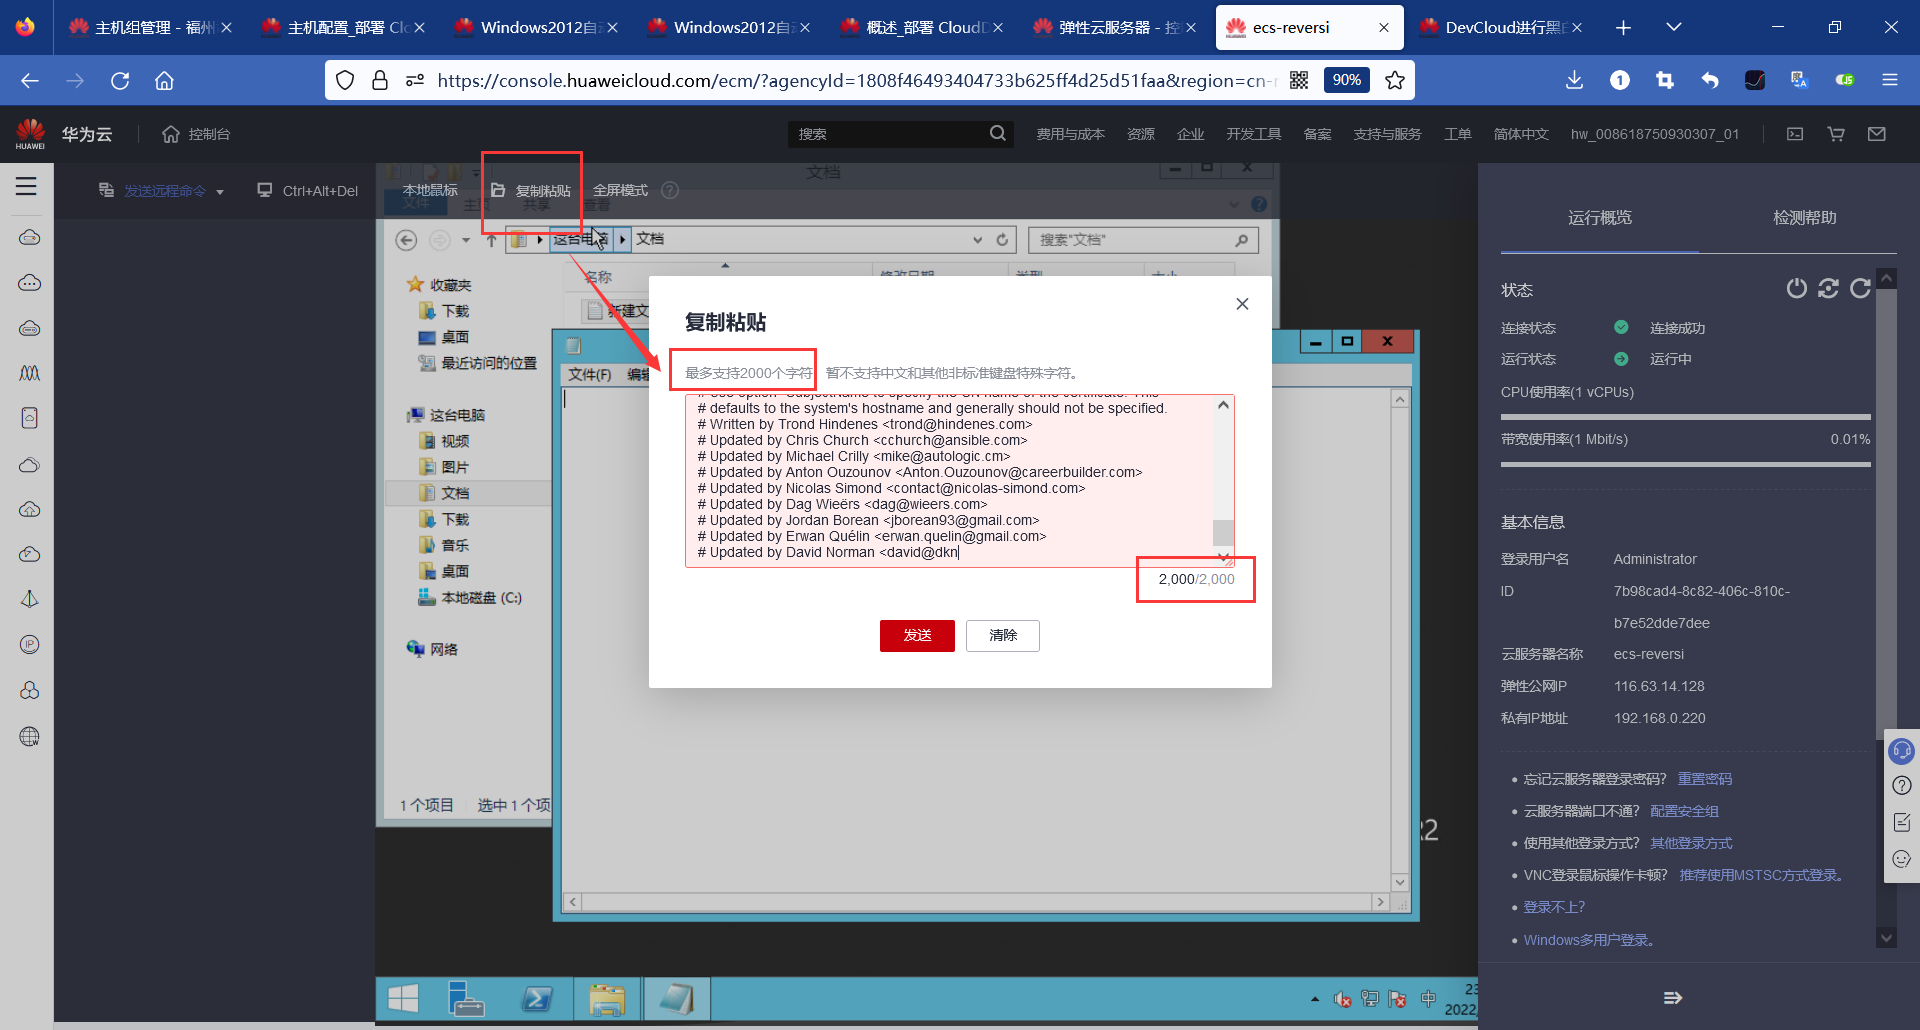Reload the current browser page
The width and height of the screenshot is (1920, 1030).
[120, 80]
